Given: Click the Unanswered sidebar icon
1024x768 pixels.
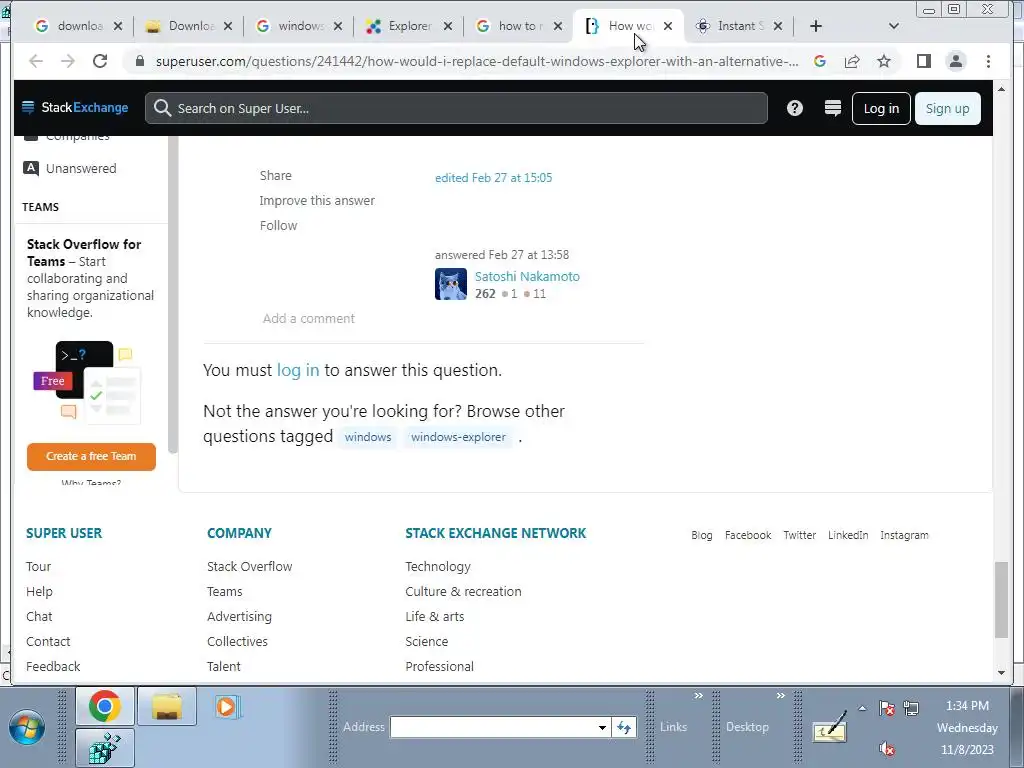Looking at the screenshot, I should click(31, 168).
